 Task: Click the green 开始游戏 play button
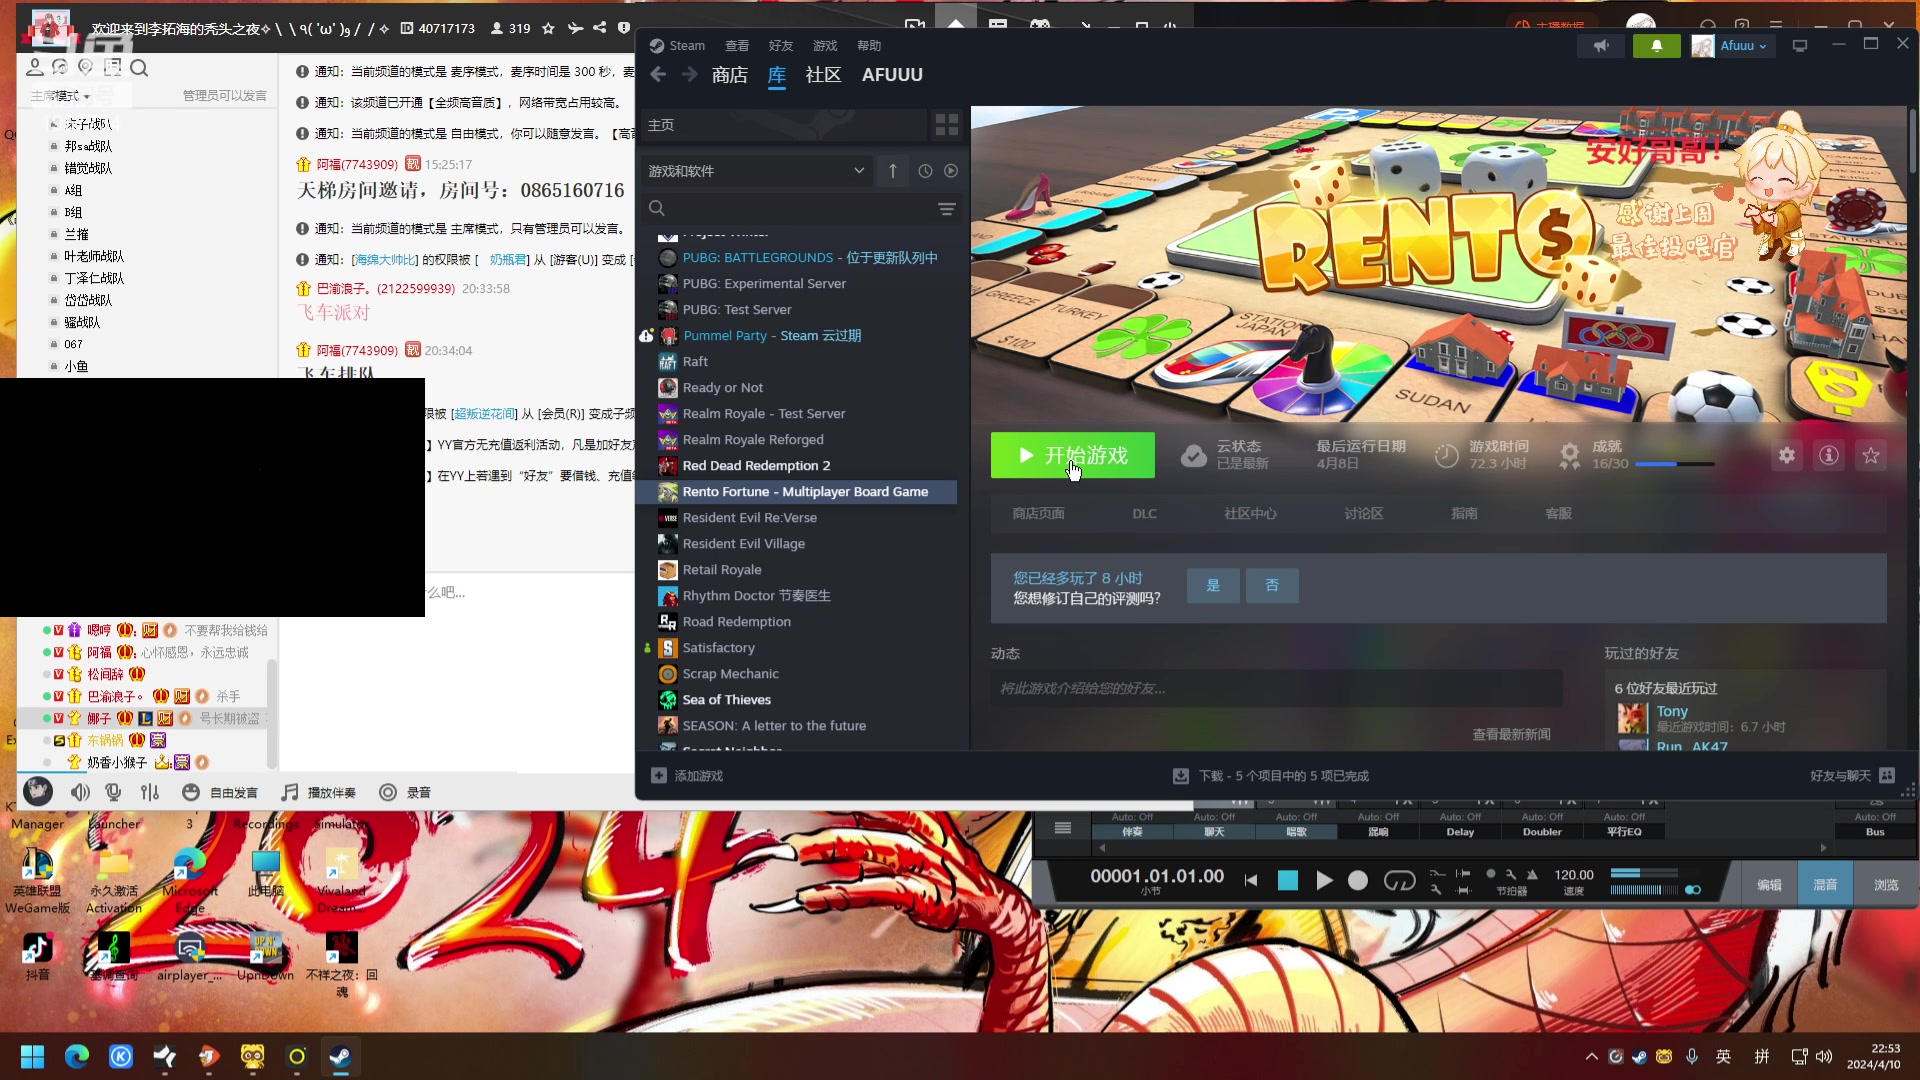pyautogui.click(x=1073, y=456)
